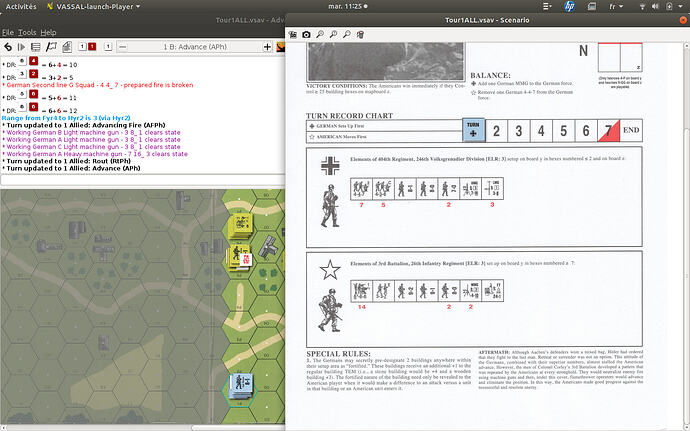690x431 pixels.
Task: Click the SPECIAL RULES heading
Action: tap(338, 354)
